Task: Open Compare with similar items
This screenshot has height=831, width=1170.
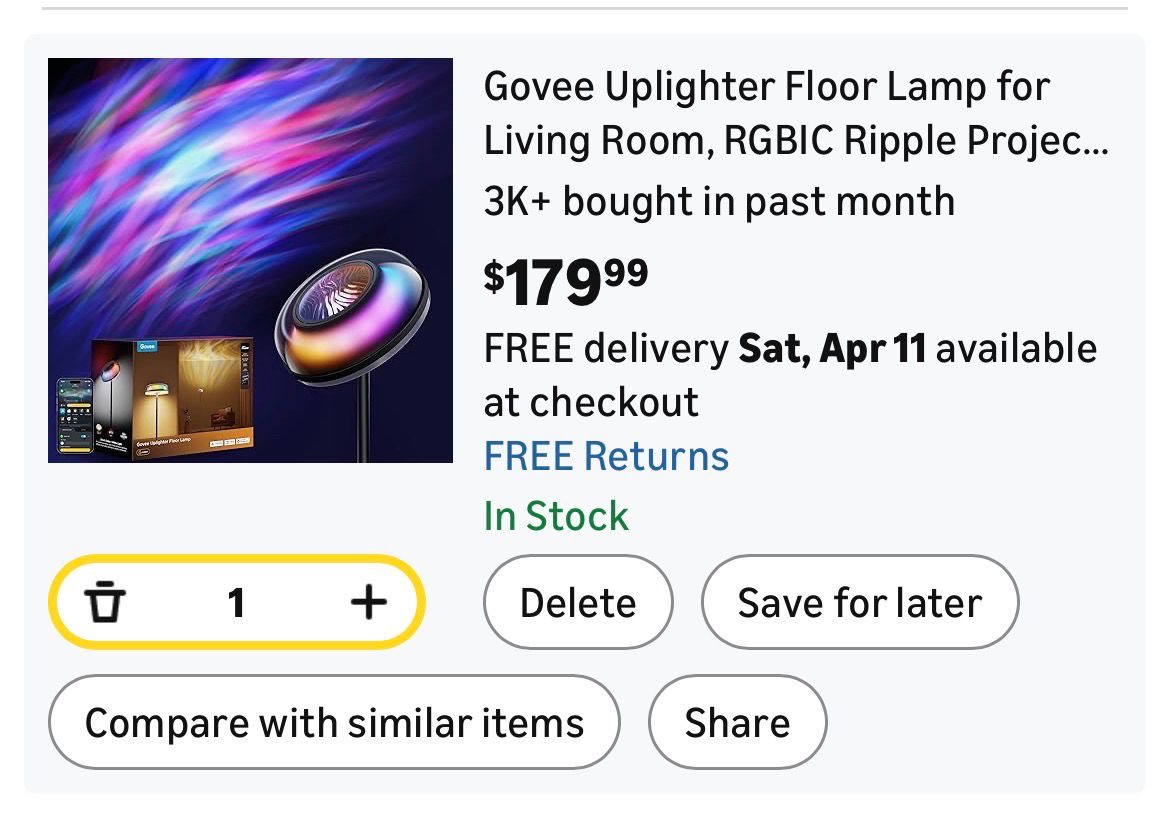Action: tap(334, 723)
